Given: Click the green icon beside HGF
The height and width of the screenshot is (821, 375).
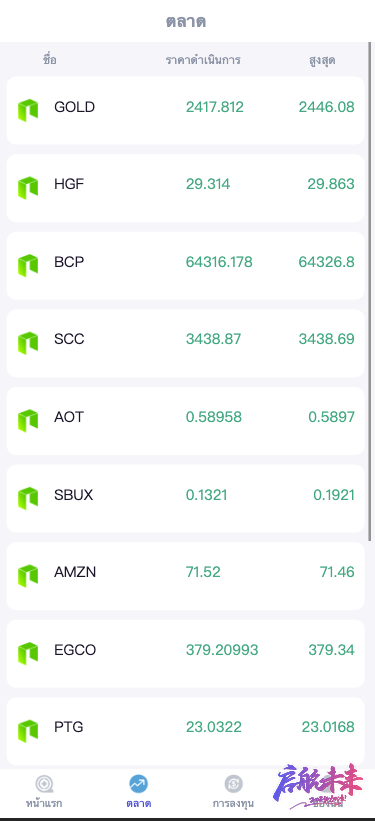Looking at the screenshot, I should coord(28,187).
